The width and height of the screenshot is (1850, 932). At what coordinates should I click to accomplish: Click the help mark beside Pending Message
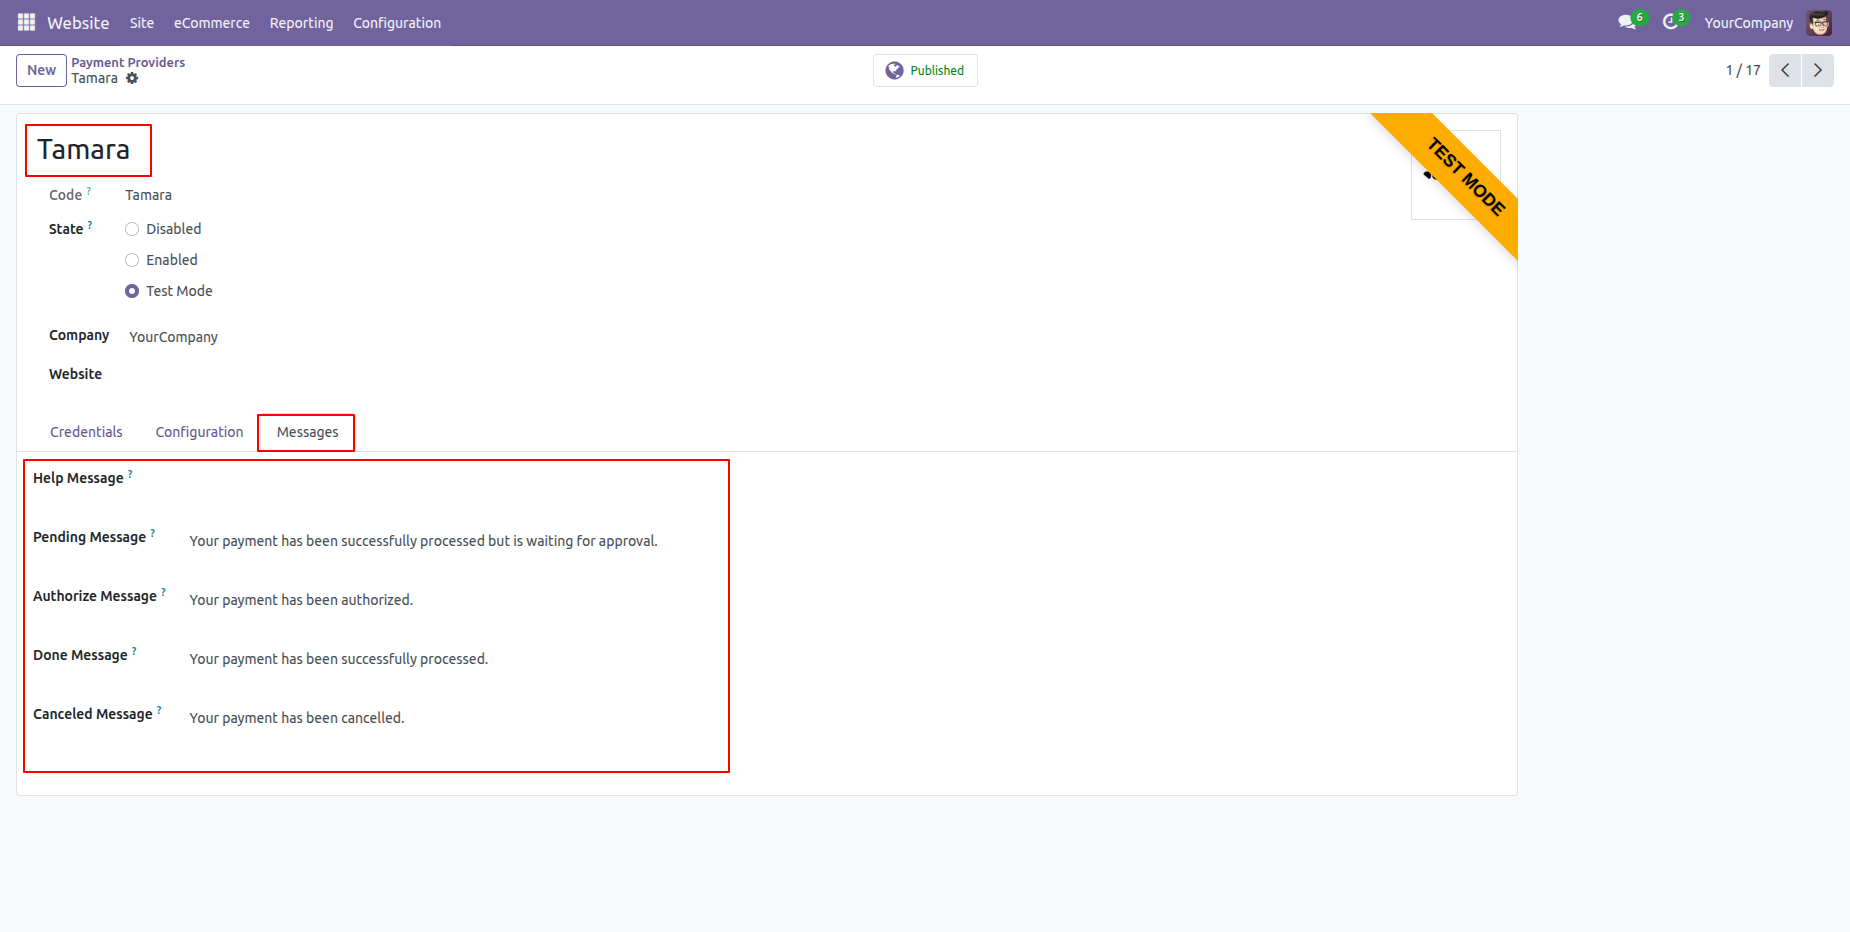[x=152, y=533]
